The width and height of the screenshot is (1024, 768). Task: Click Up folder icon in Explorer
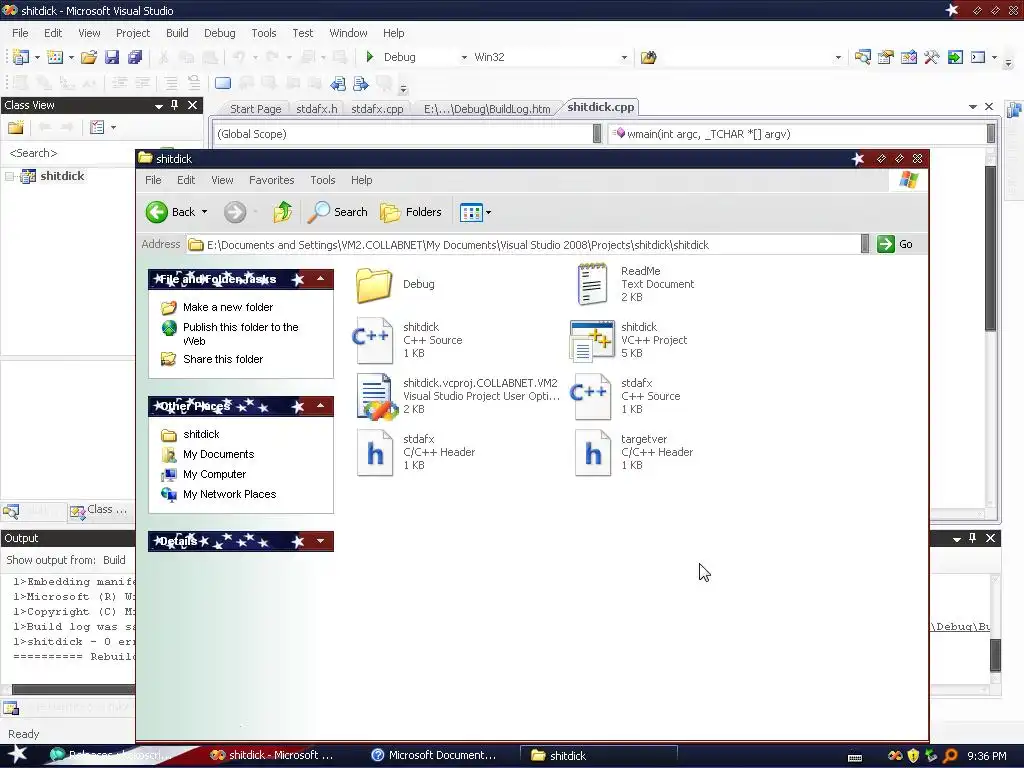pyautogui.click(x=282, y=212)
